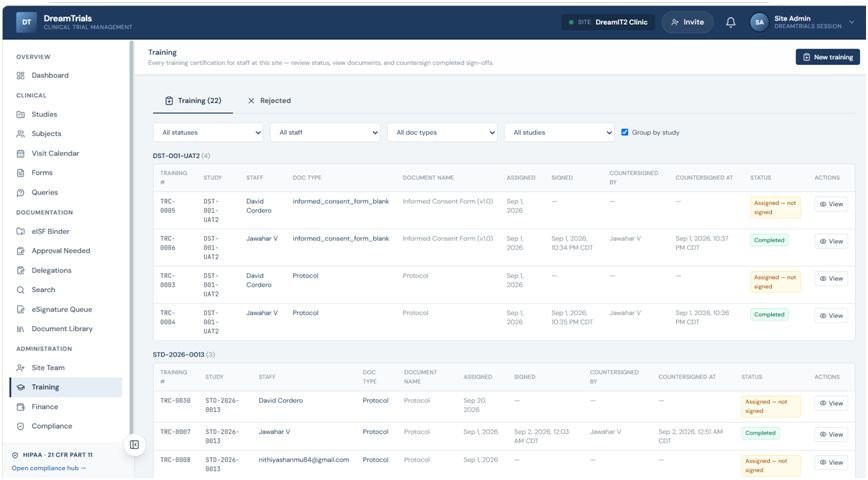Click the Training graduation cap icon
868x480 pixels.
20,388
